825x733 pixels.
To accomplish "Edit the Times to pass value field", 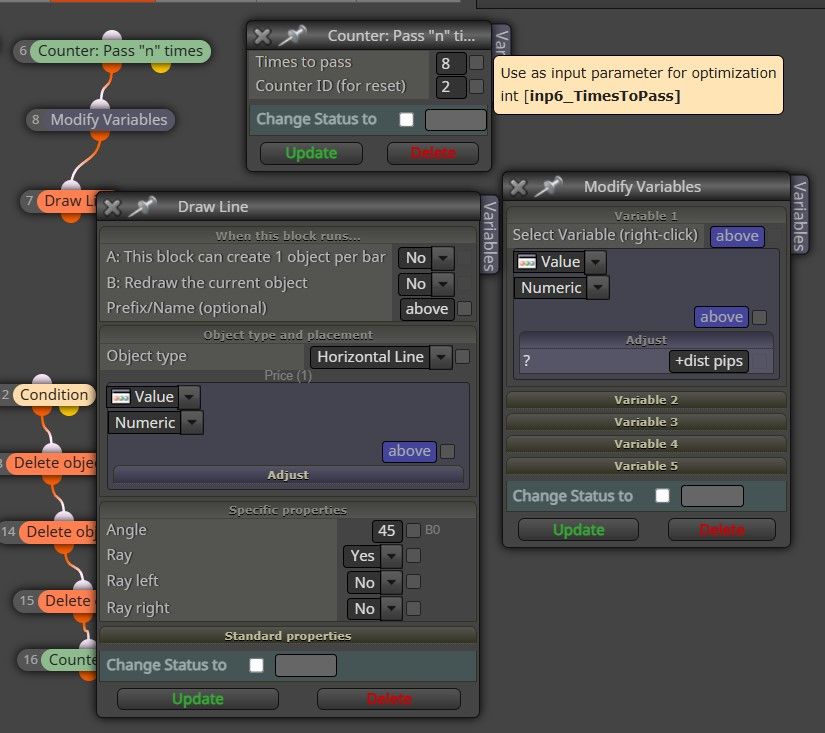I will 451,64.
